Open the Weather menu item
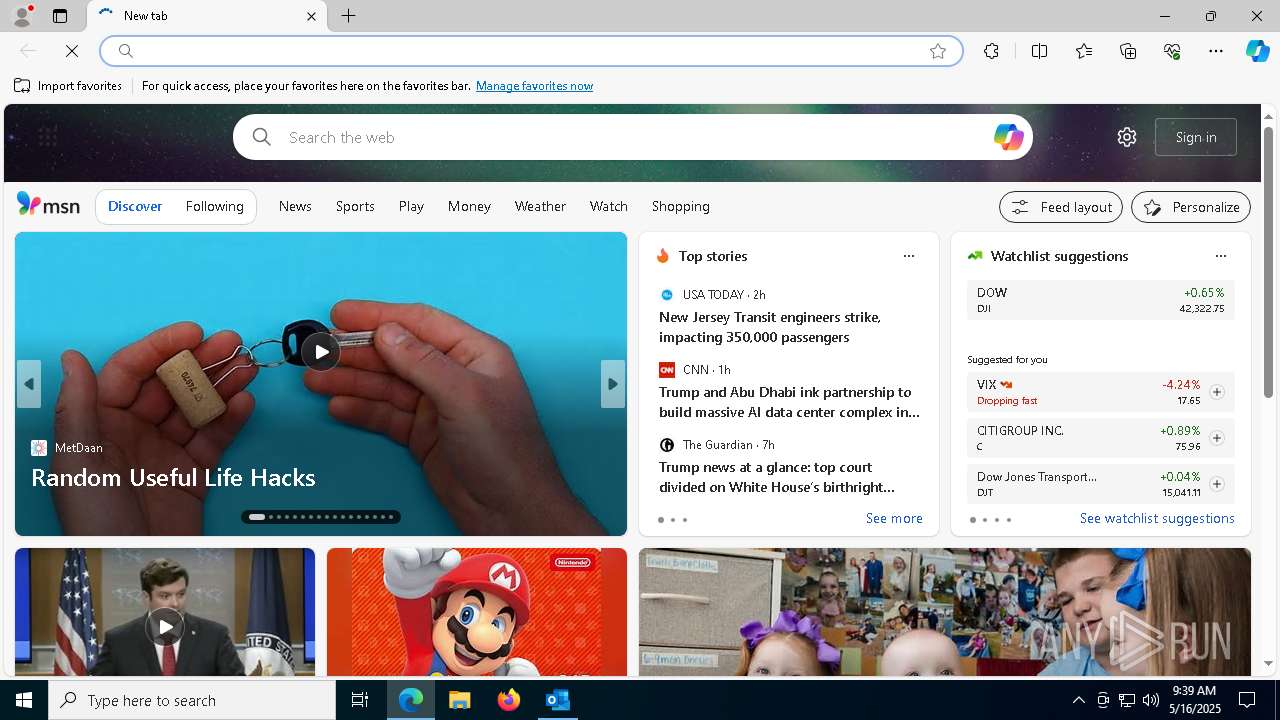1280x720 pixels. tap(540, 206)
